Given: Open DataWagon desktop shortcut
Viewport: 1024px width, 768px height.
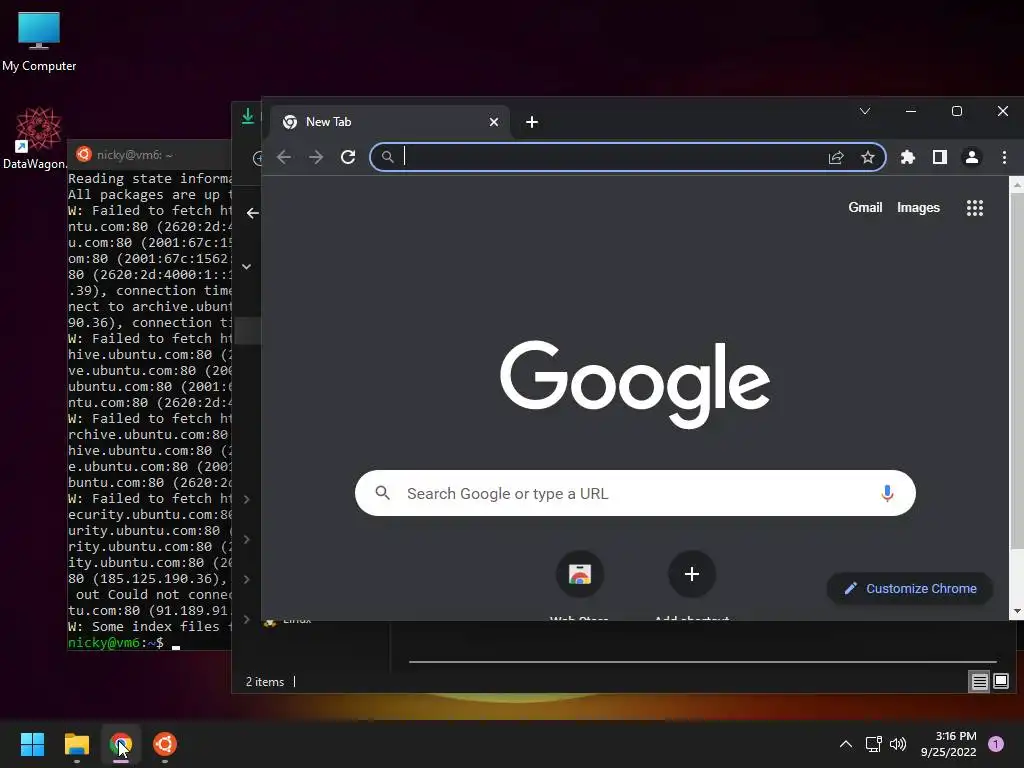Looking at the screenshot, I should (36, 138).
